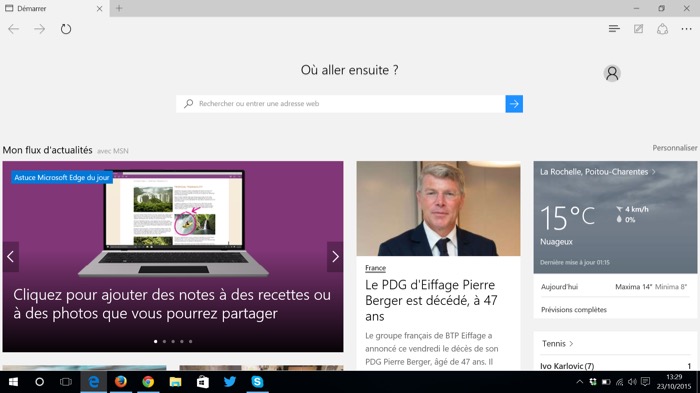Expand the Tennis section chevron
Viewport: 700px width, 393px height.
point(571,343)
